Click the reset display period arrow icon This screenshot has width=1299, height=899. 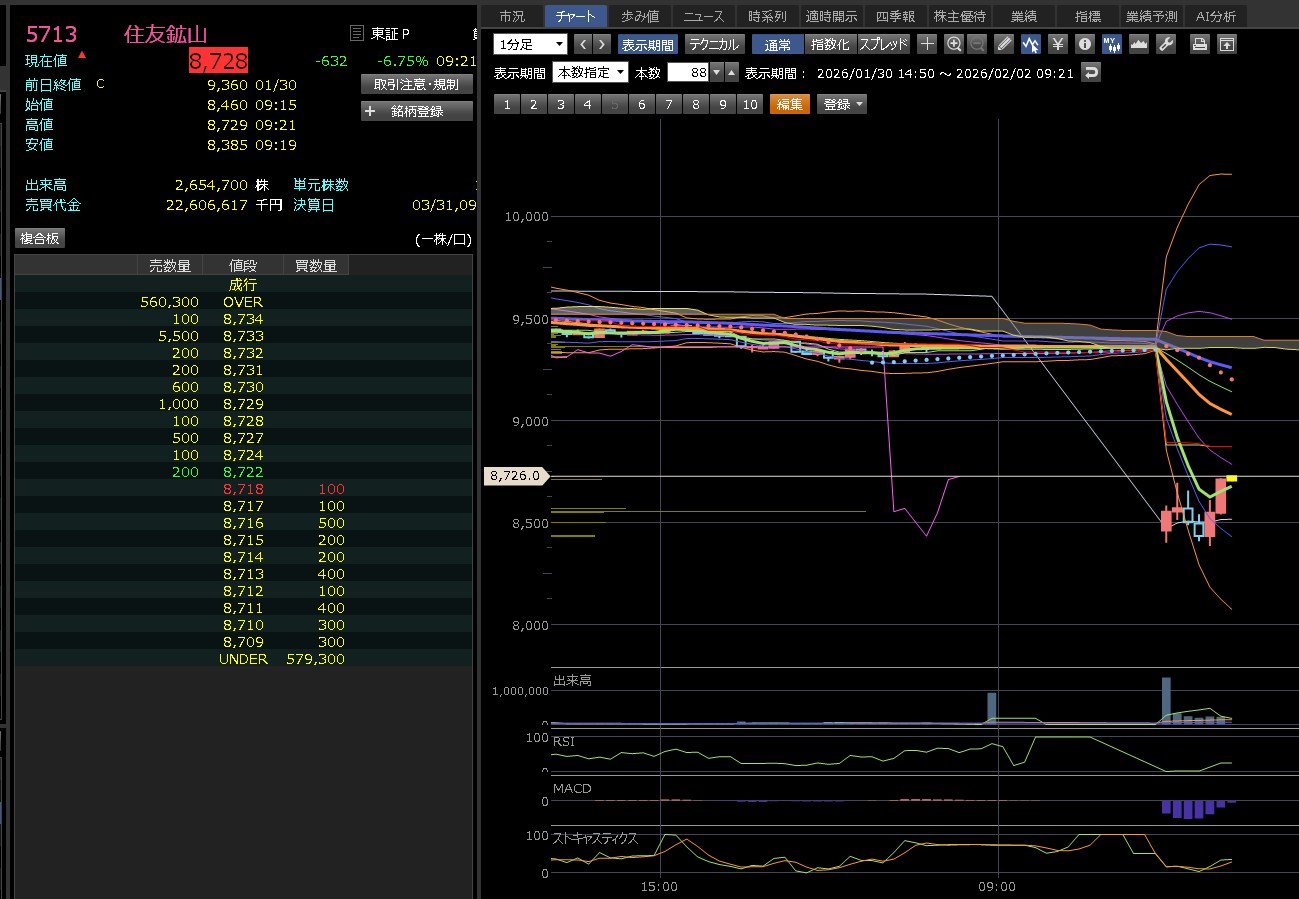point(1091,73)
